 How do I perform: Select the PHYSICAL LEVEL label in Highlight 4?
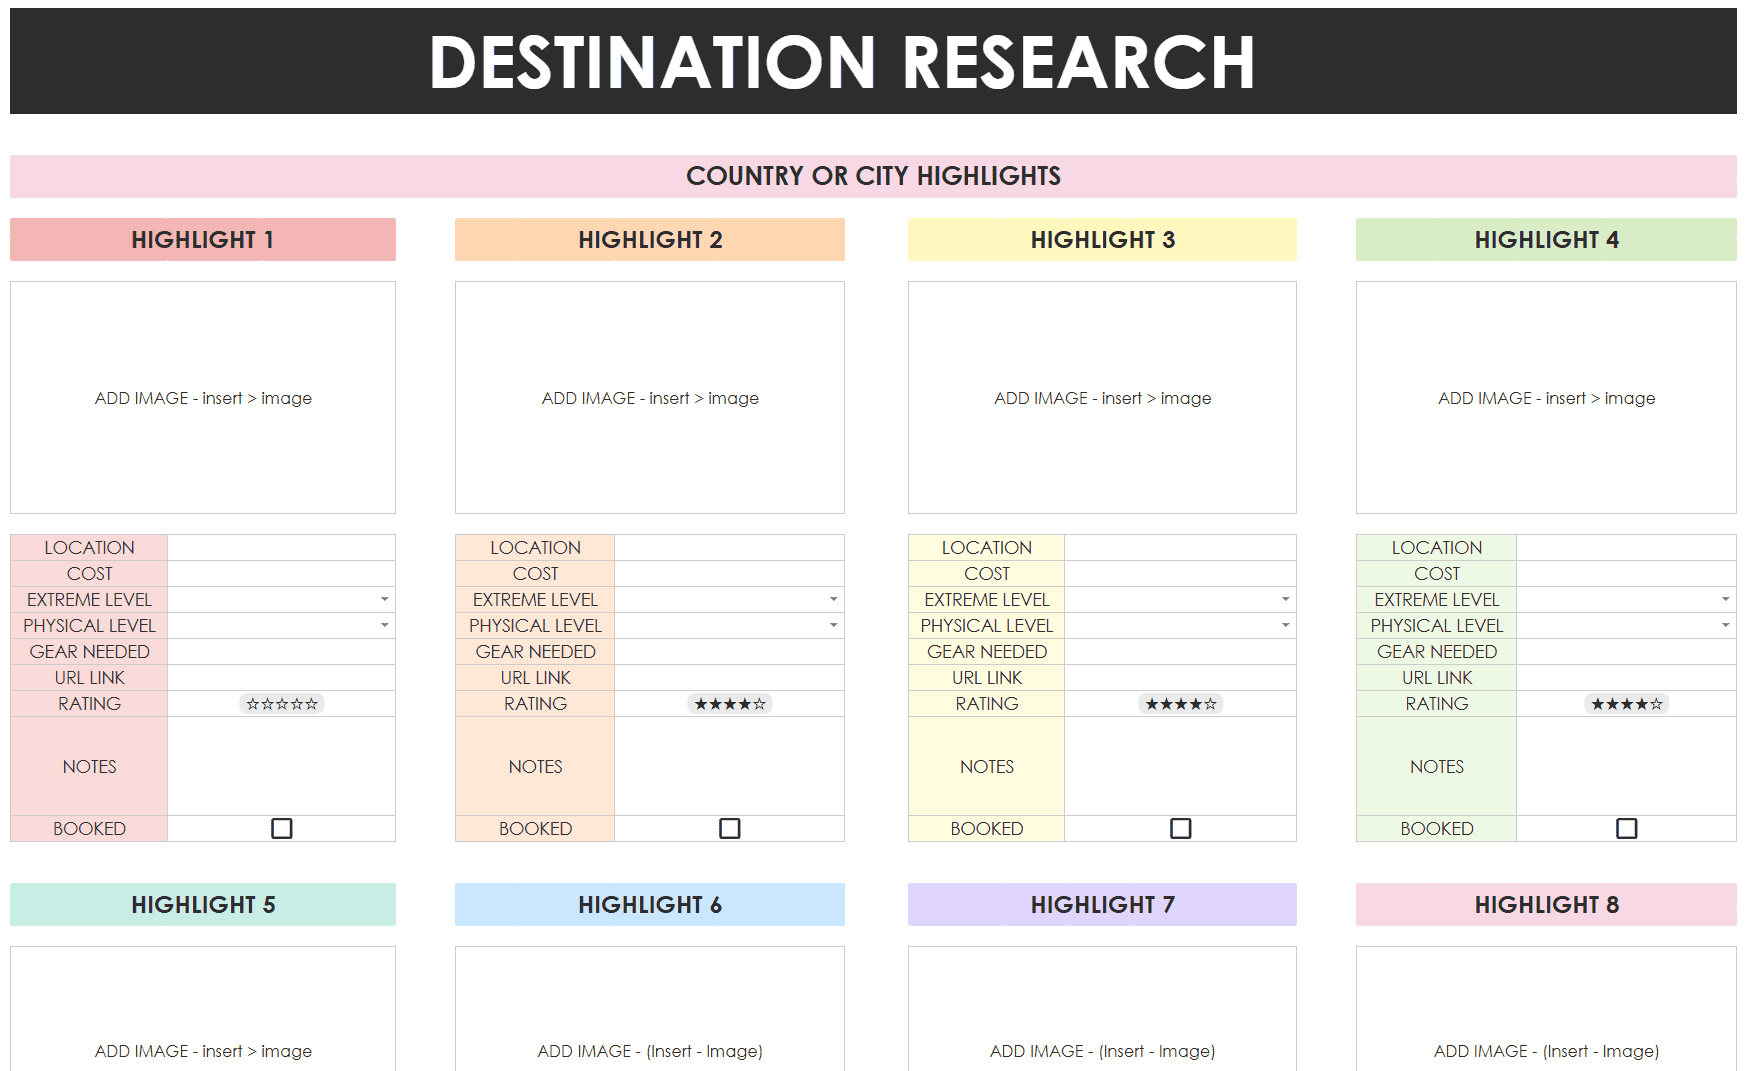[x=1437, y=625]
